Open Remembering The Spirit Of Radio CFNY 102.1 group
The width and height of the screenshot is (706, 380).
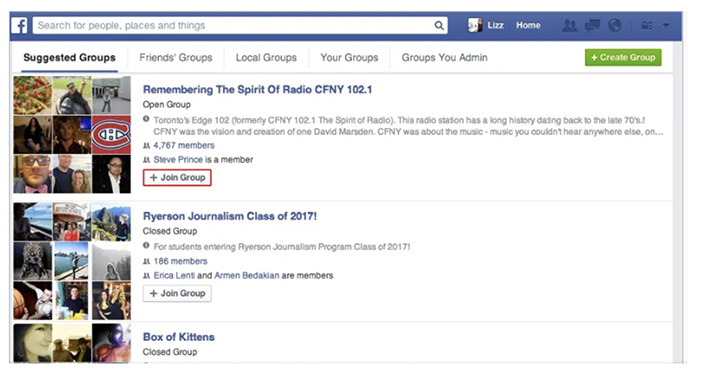pos(258,90)
